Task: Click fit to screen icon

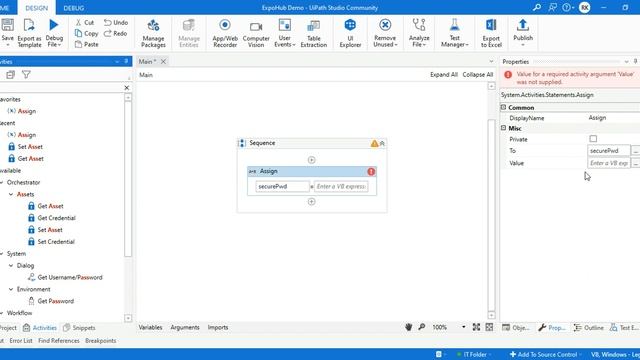Action: 476,327
